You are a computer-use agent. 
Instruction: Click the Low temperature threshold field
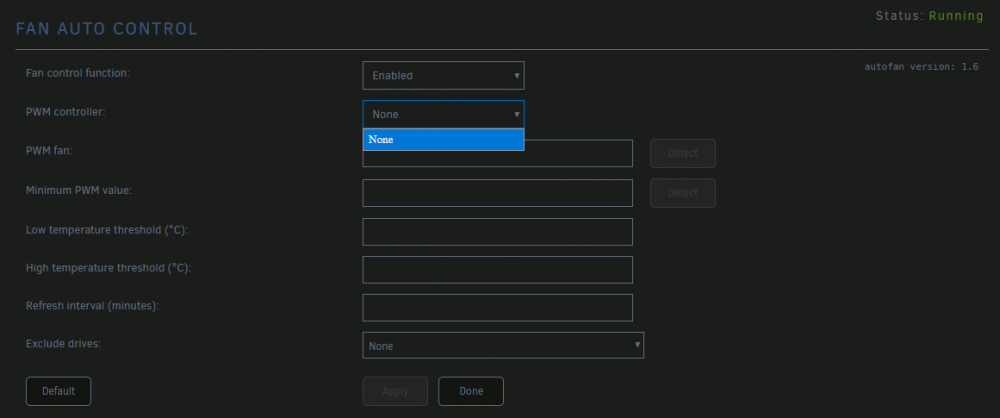click(497, 232)
